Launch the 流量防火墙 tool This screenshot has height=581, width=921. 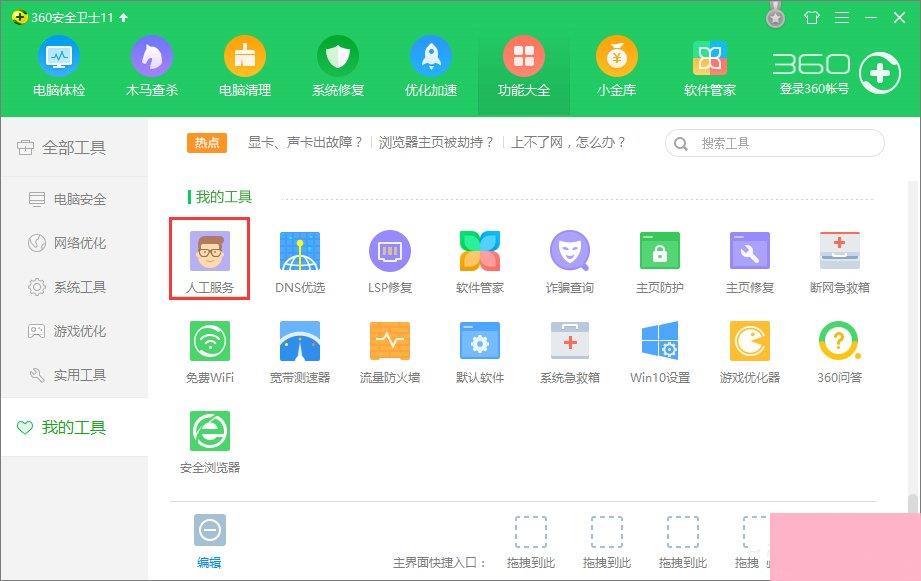[x=389, y=352]
